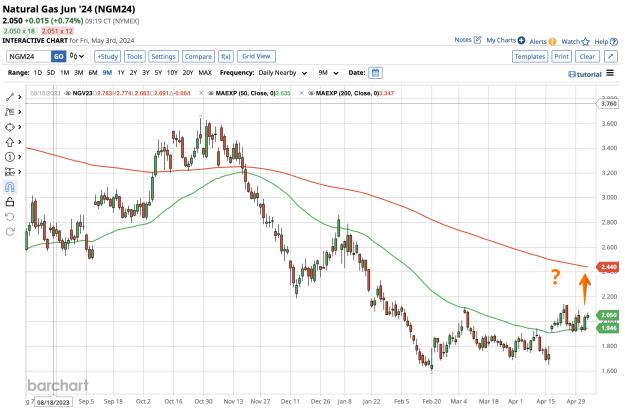Toggle visibility eye for MAEXP 200 study
Screen dimensions: 625x414
311,93
